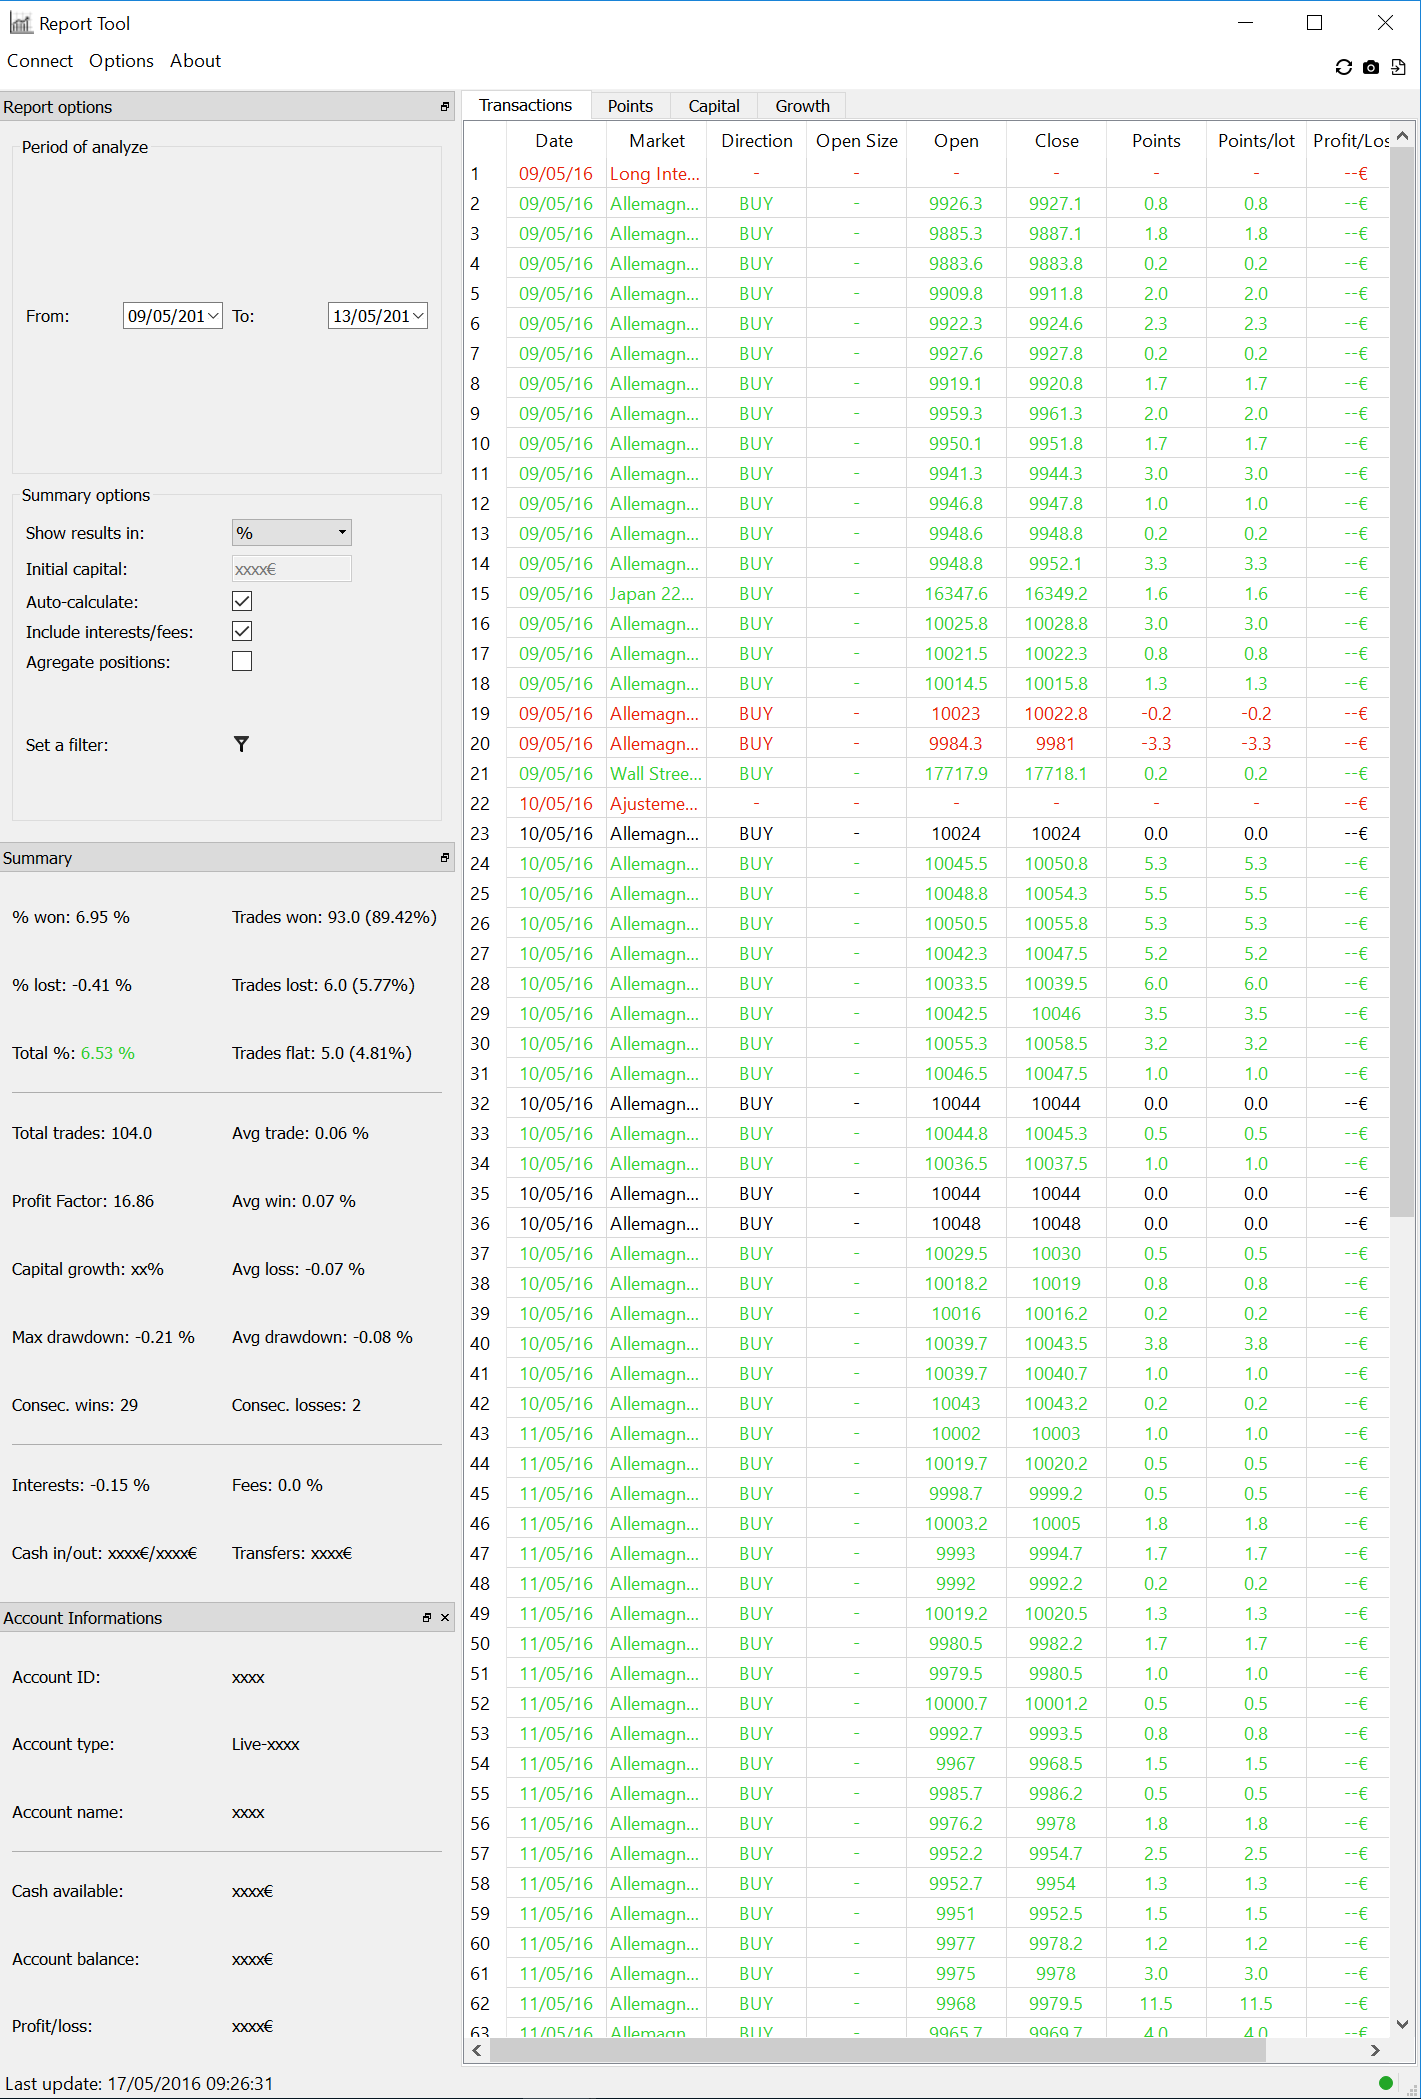Click the Initial capital input field
The height and width of the screenshot is (2099, 1421).
[292, 569]
